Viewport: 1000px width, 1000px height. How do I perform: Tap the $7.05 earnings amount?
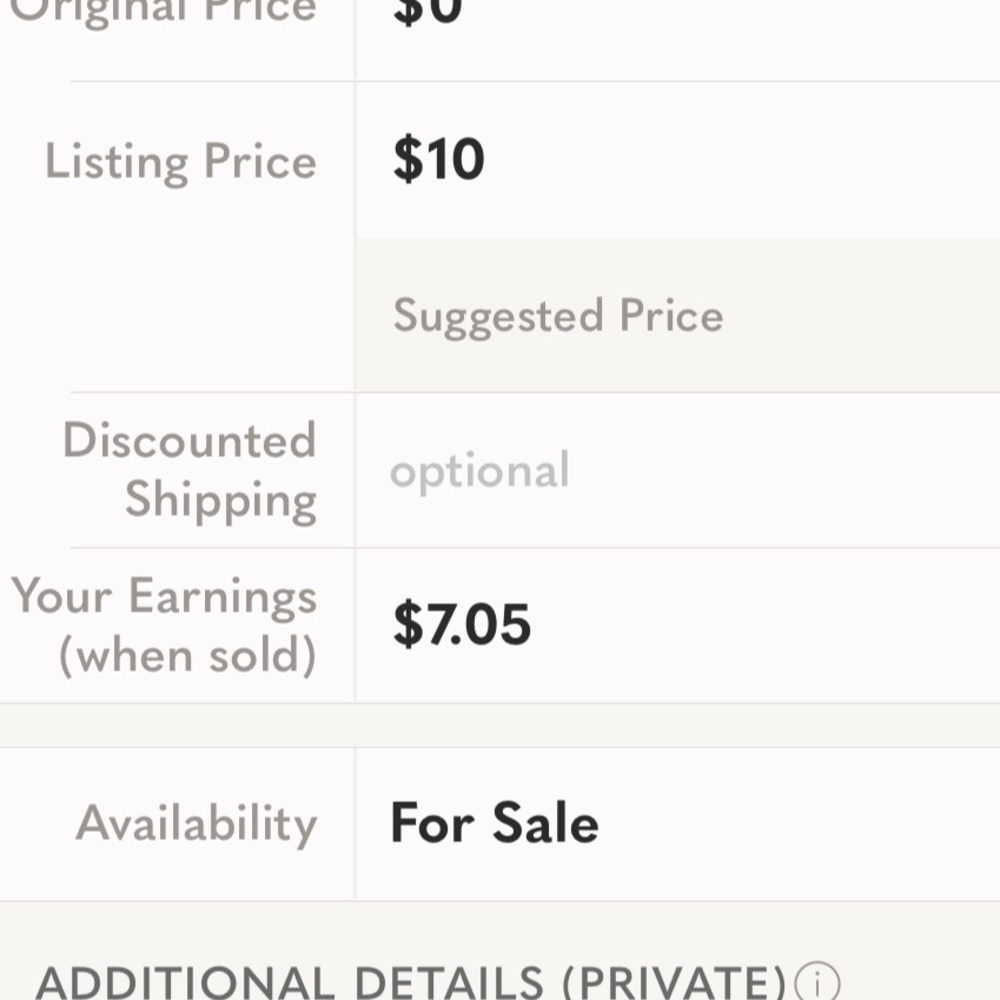coord(461,625)
